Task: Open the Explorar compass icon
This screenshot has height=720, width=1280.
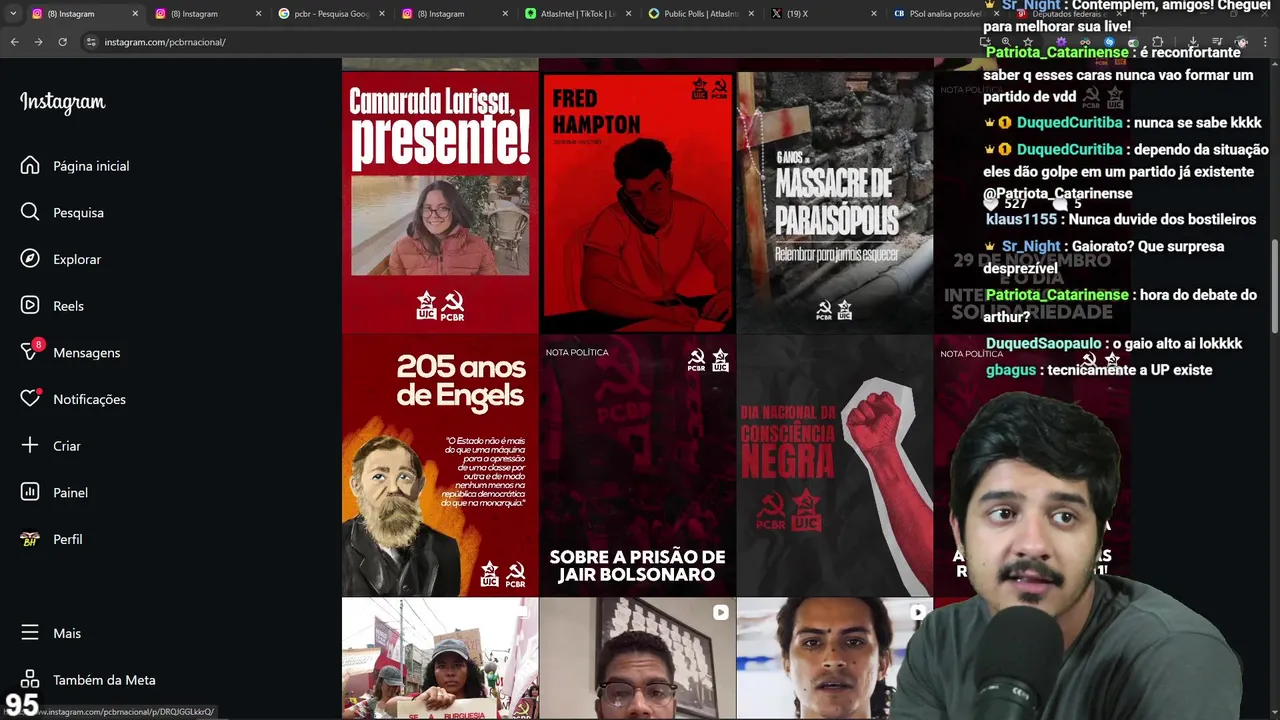Action: (x=30, y=259)
